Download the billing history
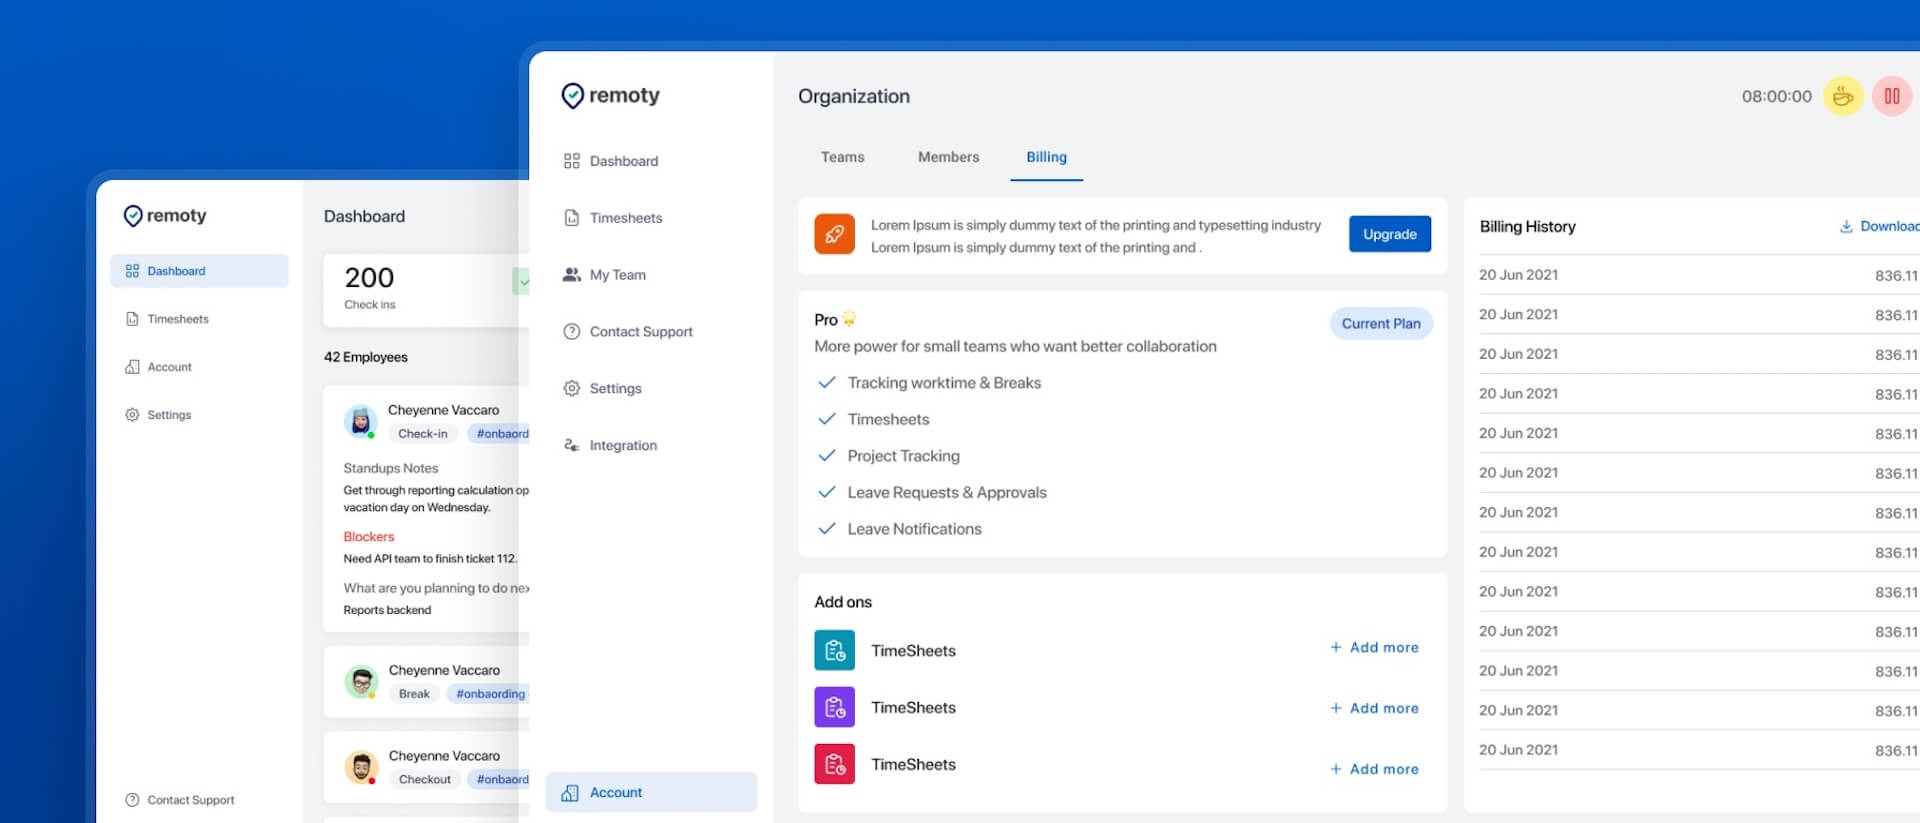Image resolution: width=1920 pixels, height=823 pixels. [1880, 226]
